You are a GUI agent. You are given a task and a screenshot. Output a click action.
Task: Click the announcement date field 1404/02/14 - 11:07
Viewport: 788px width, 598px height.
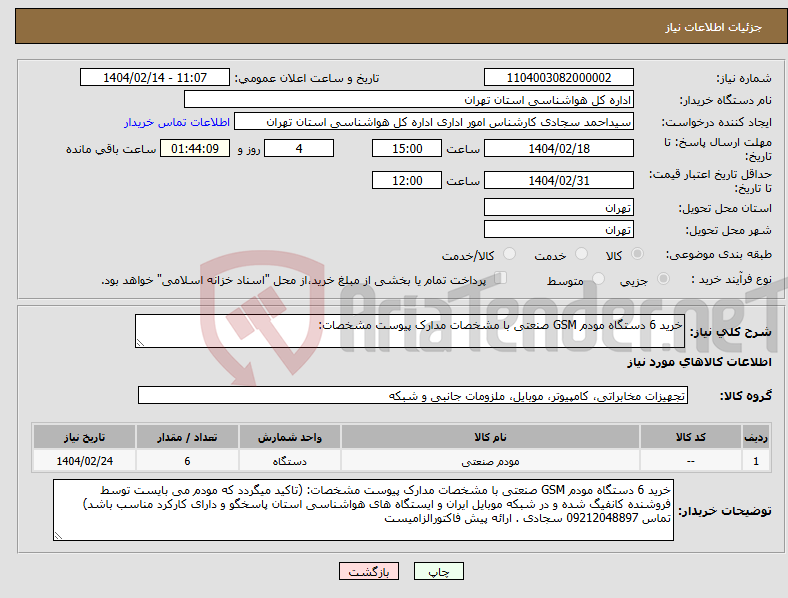click(x=155, y=77)
